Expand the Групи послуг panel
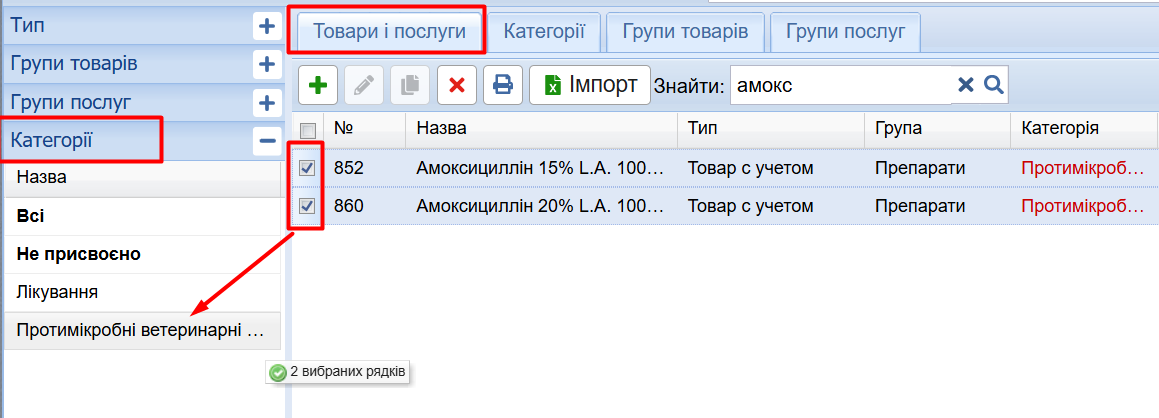The height and width of the screenshot is (418, 1159). click(x=266, y=102)
